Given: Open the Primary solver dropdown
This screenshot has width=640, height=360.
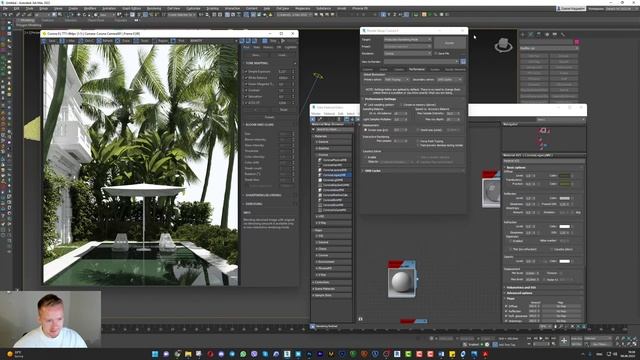Looking at the screenshot, I should tap(396, 80).
